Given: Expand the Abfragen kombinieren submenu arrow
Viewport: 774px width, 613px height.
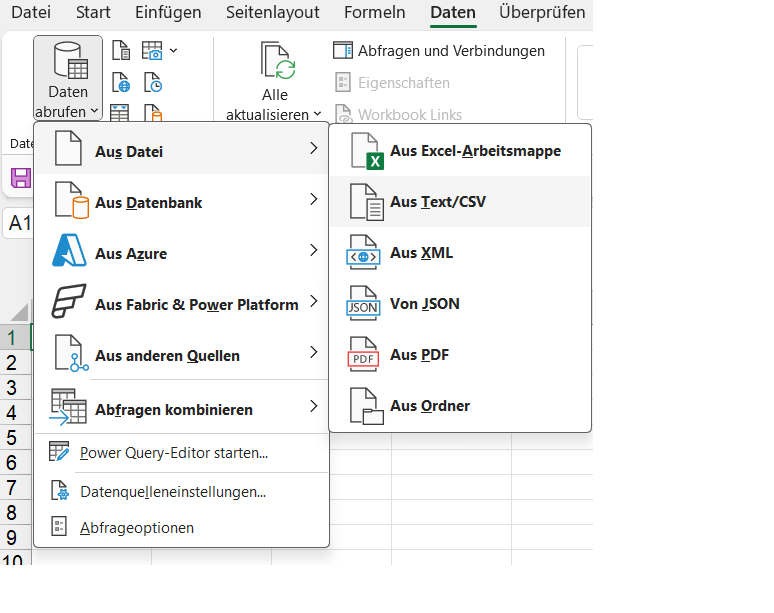Looking at the screenshot, I should click(313, 406).
